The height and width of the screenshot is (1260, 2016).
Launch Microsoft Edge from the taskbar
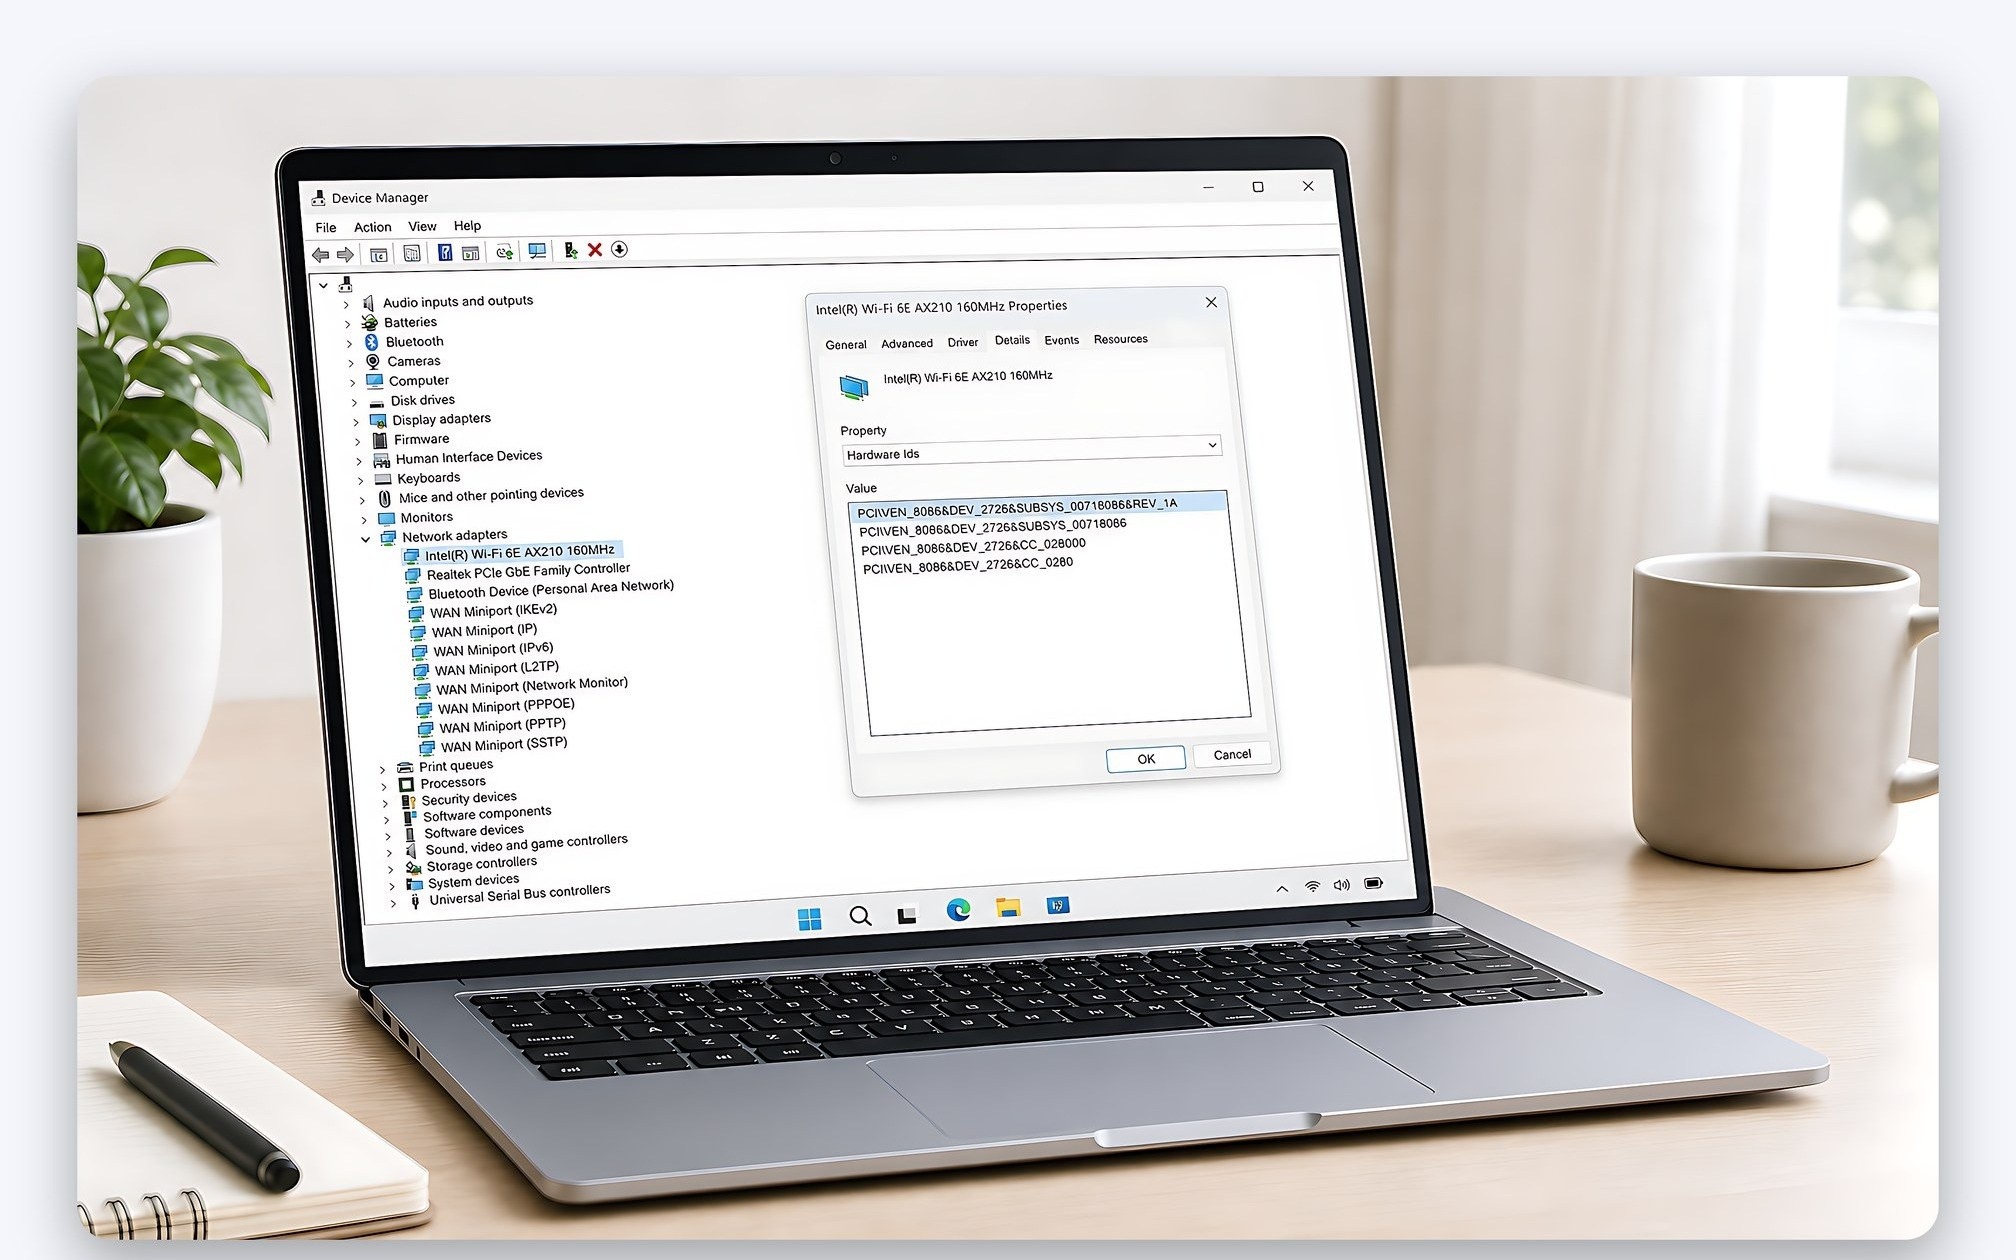[958, 909]
